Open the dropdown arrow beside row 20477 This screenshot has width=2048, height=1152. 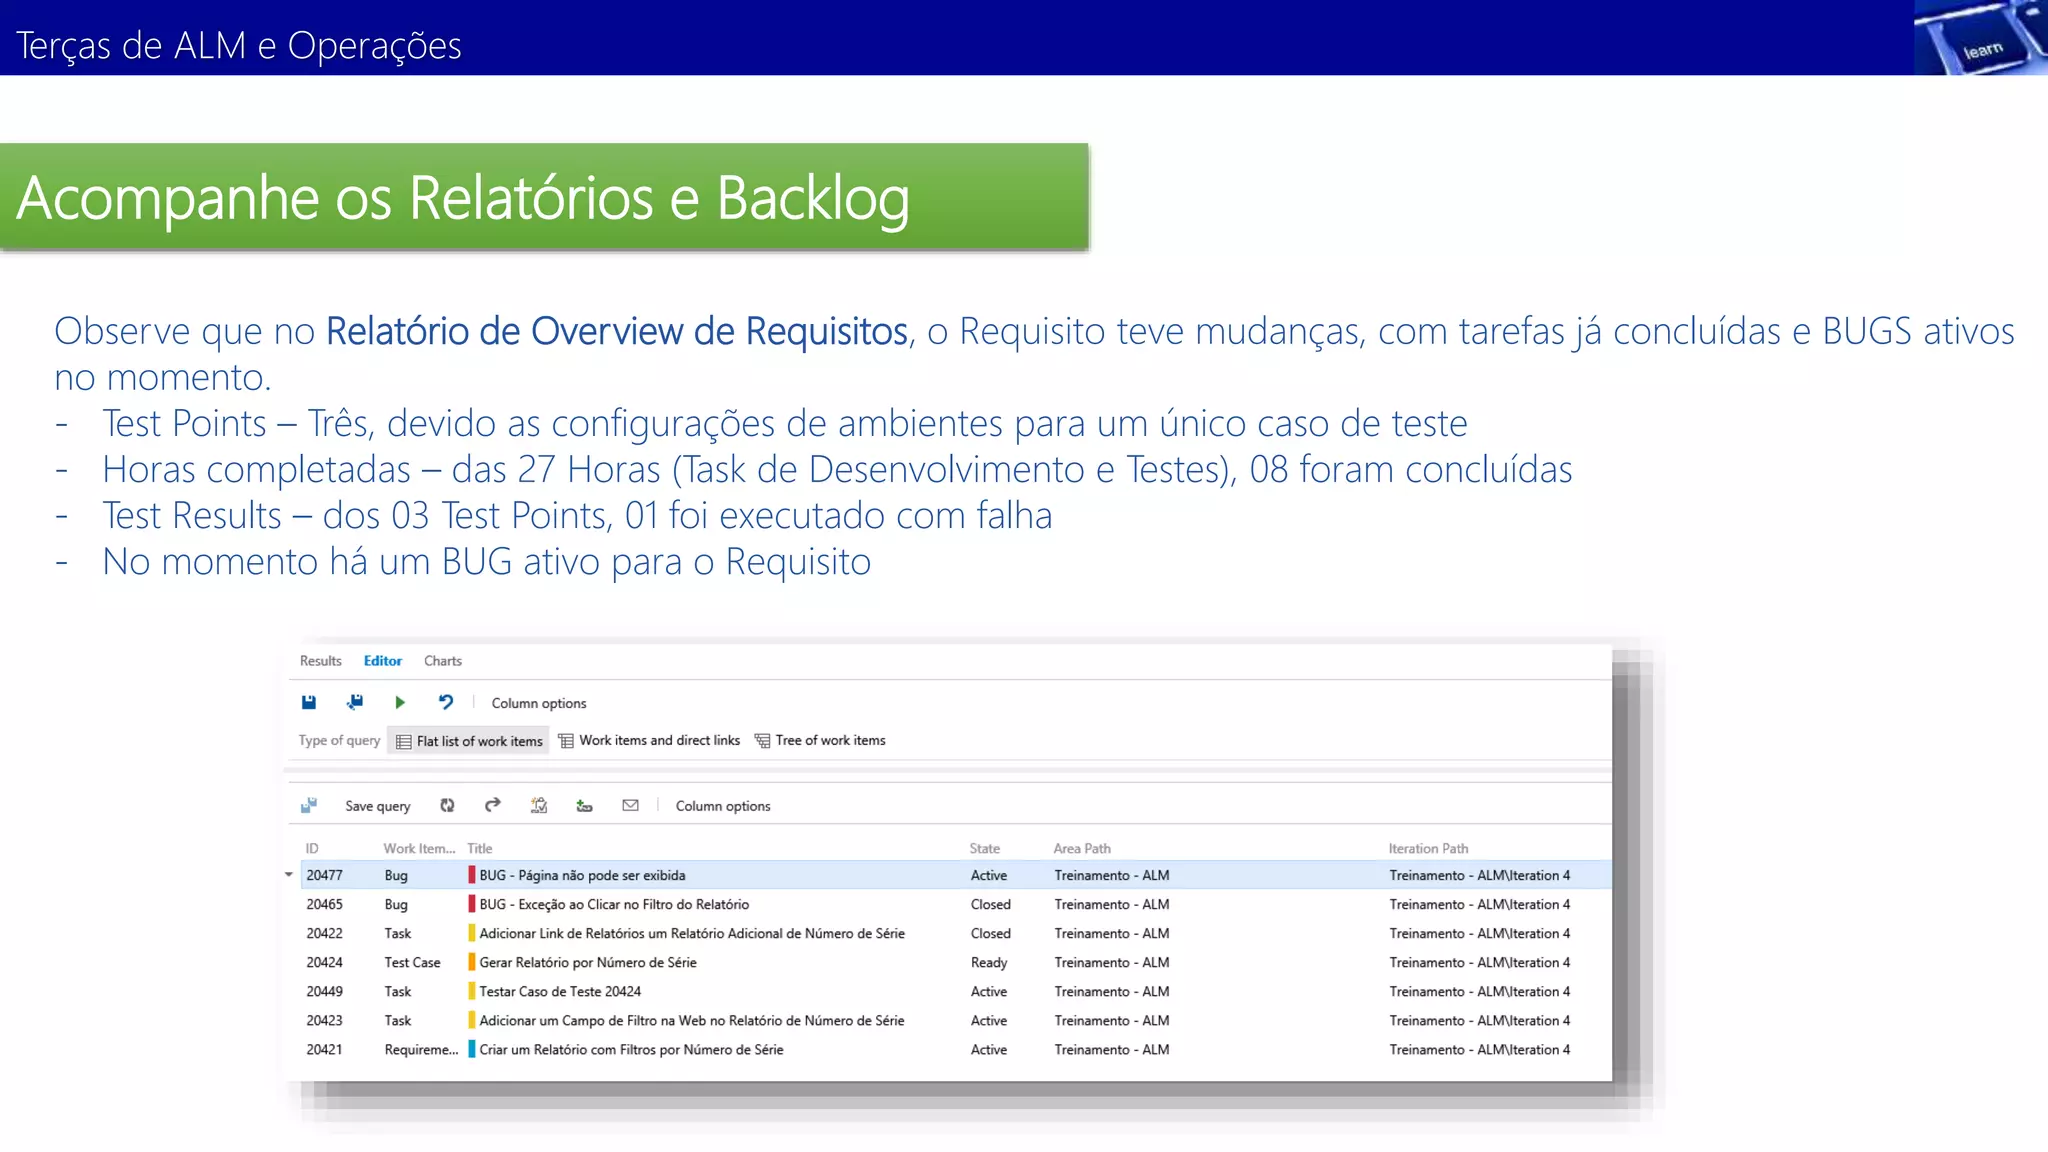289,875
